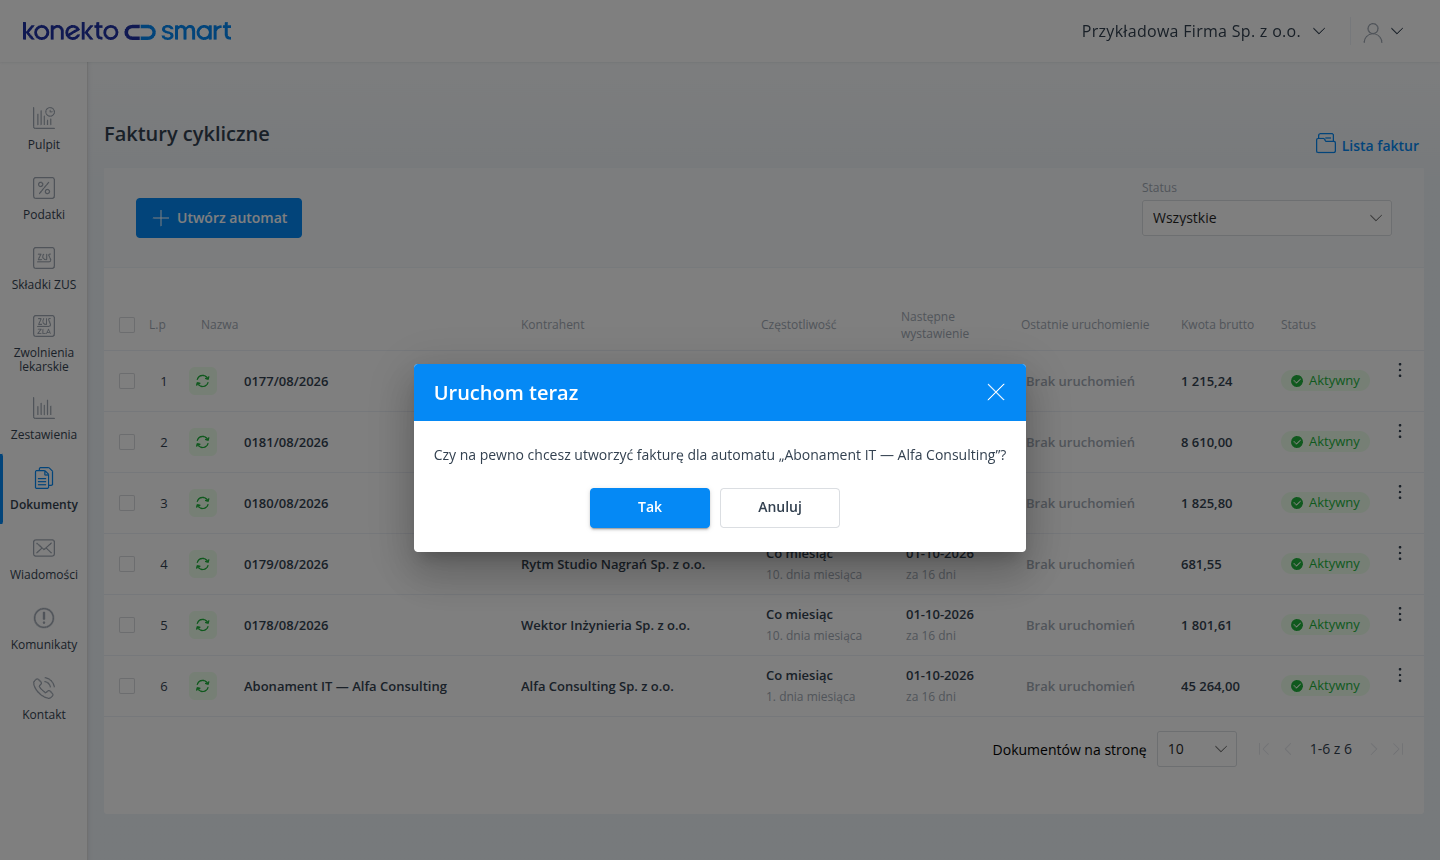This screenshot has width=1440, height=860.
Task: Close the Uruchom teraz dialog
Action: point(996,392)
